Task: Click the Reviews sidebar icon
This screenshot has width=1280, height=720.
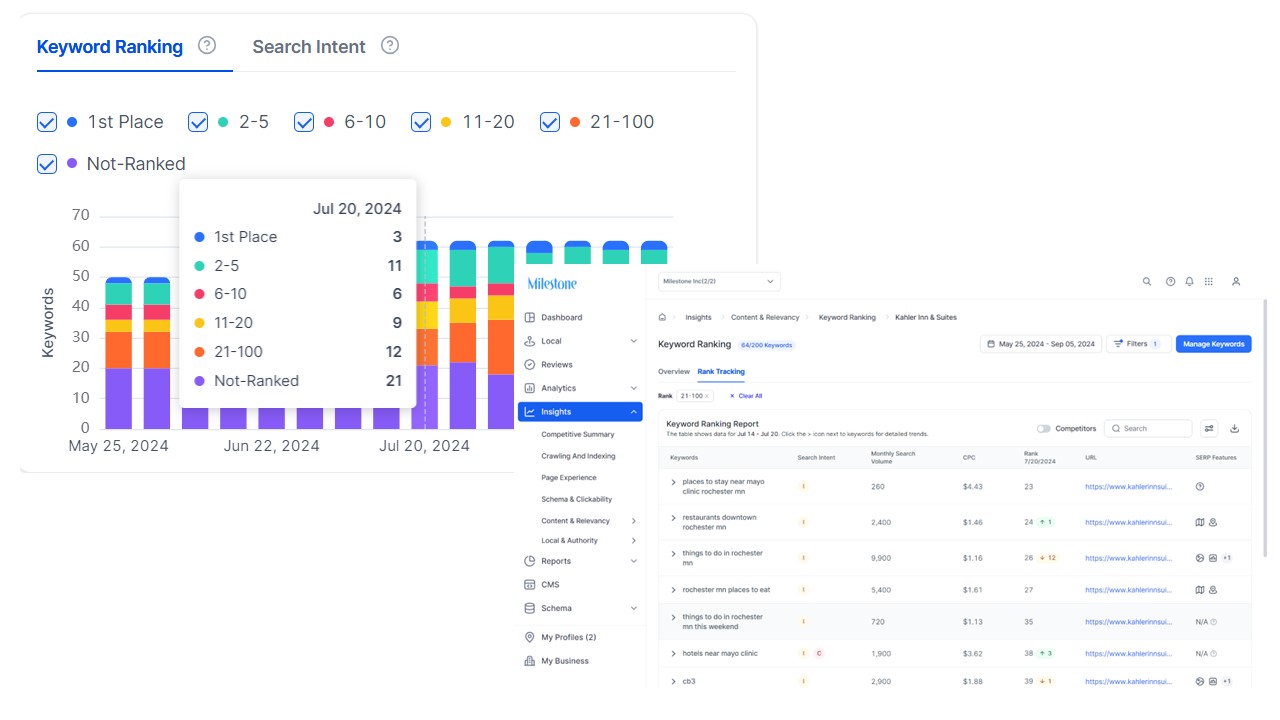Action: (530, 364)
